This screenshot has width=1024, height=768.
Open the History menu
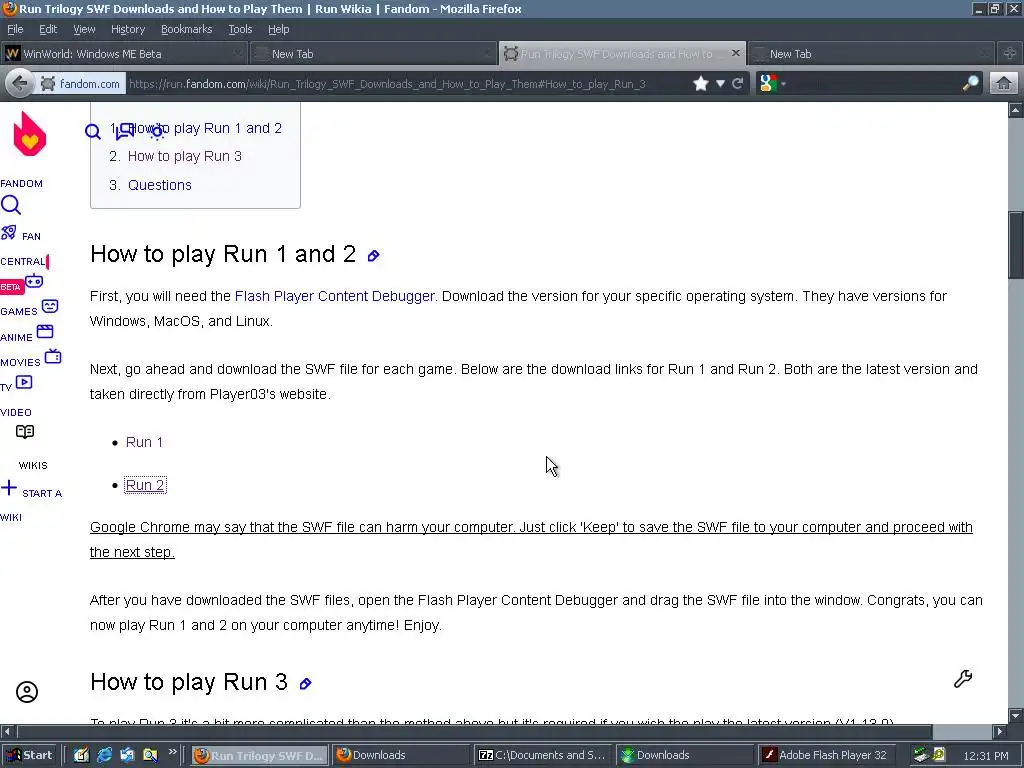pyautogui.click(x=128, y=29)
